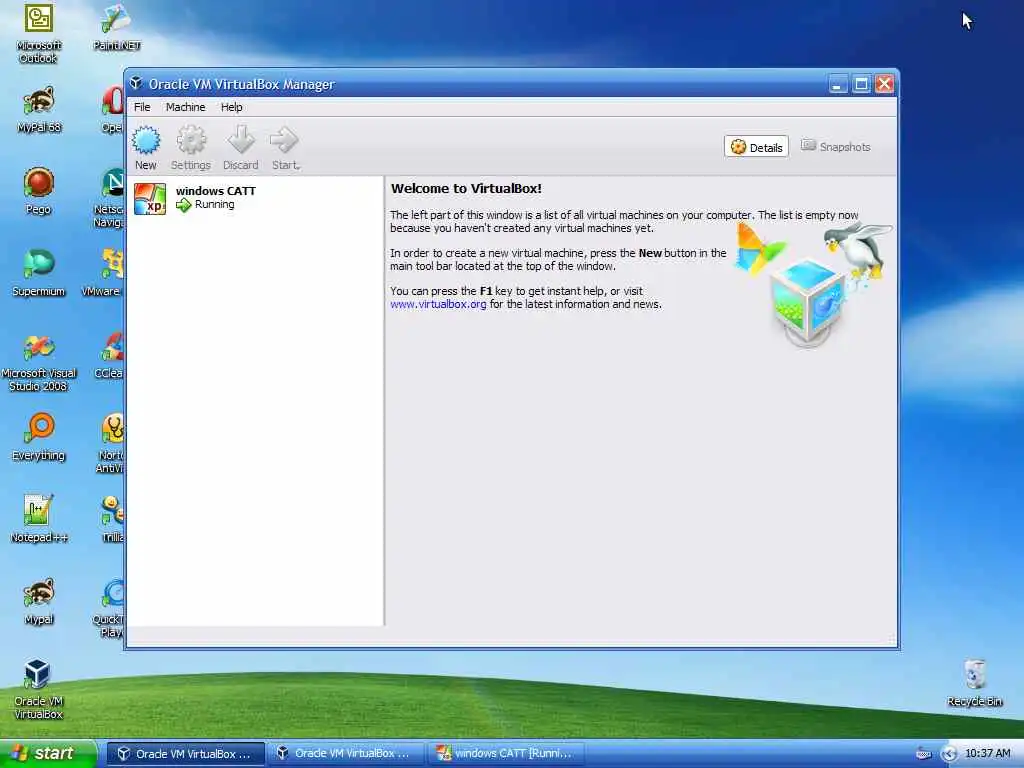The height and width of the screenshot is (768, 1024).
Task: Click the Supermium desktop icon
Action: tap(39, 264)
